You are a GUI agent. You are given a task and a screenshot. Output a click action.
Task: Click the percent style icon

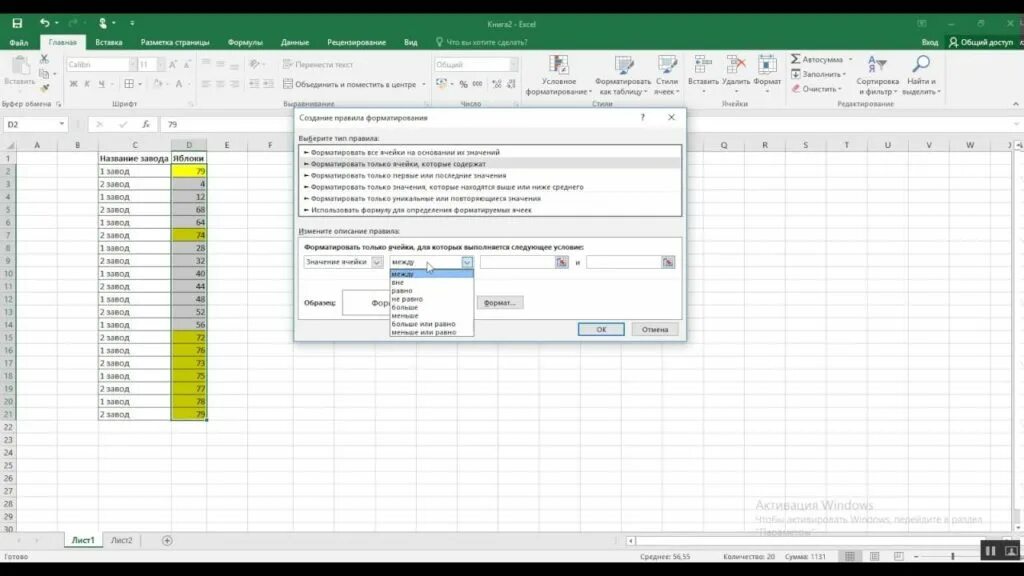(463, 84)
